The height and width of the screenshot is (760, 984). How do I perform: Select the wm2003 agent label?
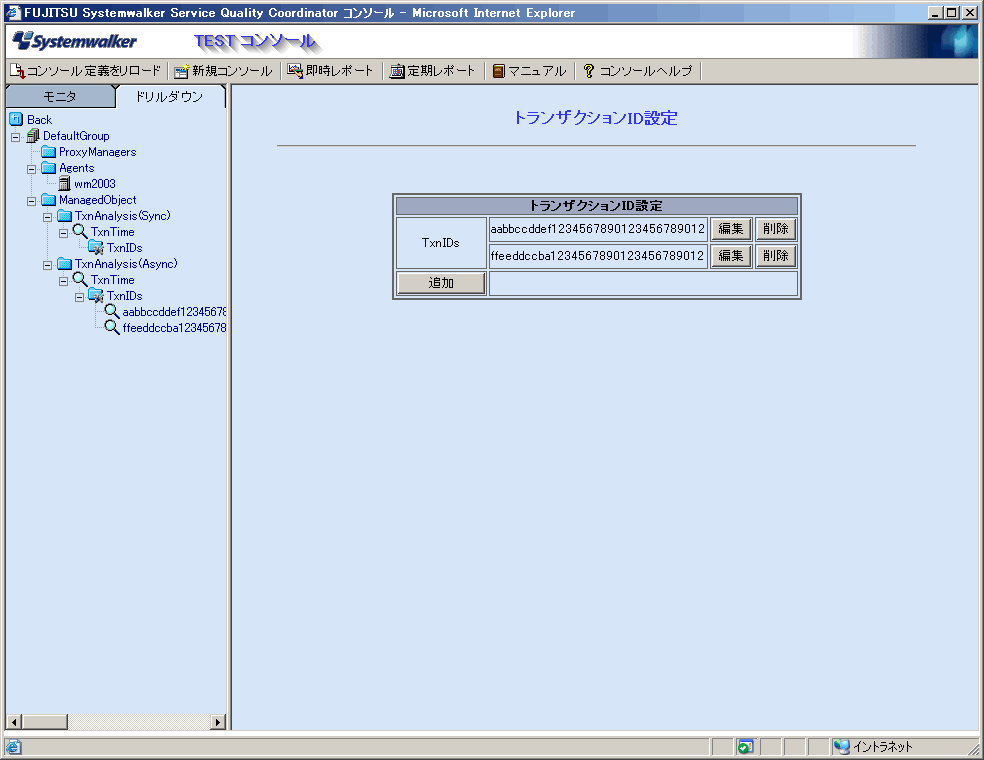coord(95,184)
